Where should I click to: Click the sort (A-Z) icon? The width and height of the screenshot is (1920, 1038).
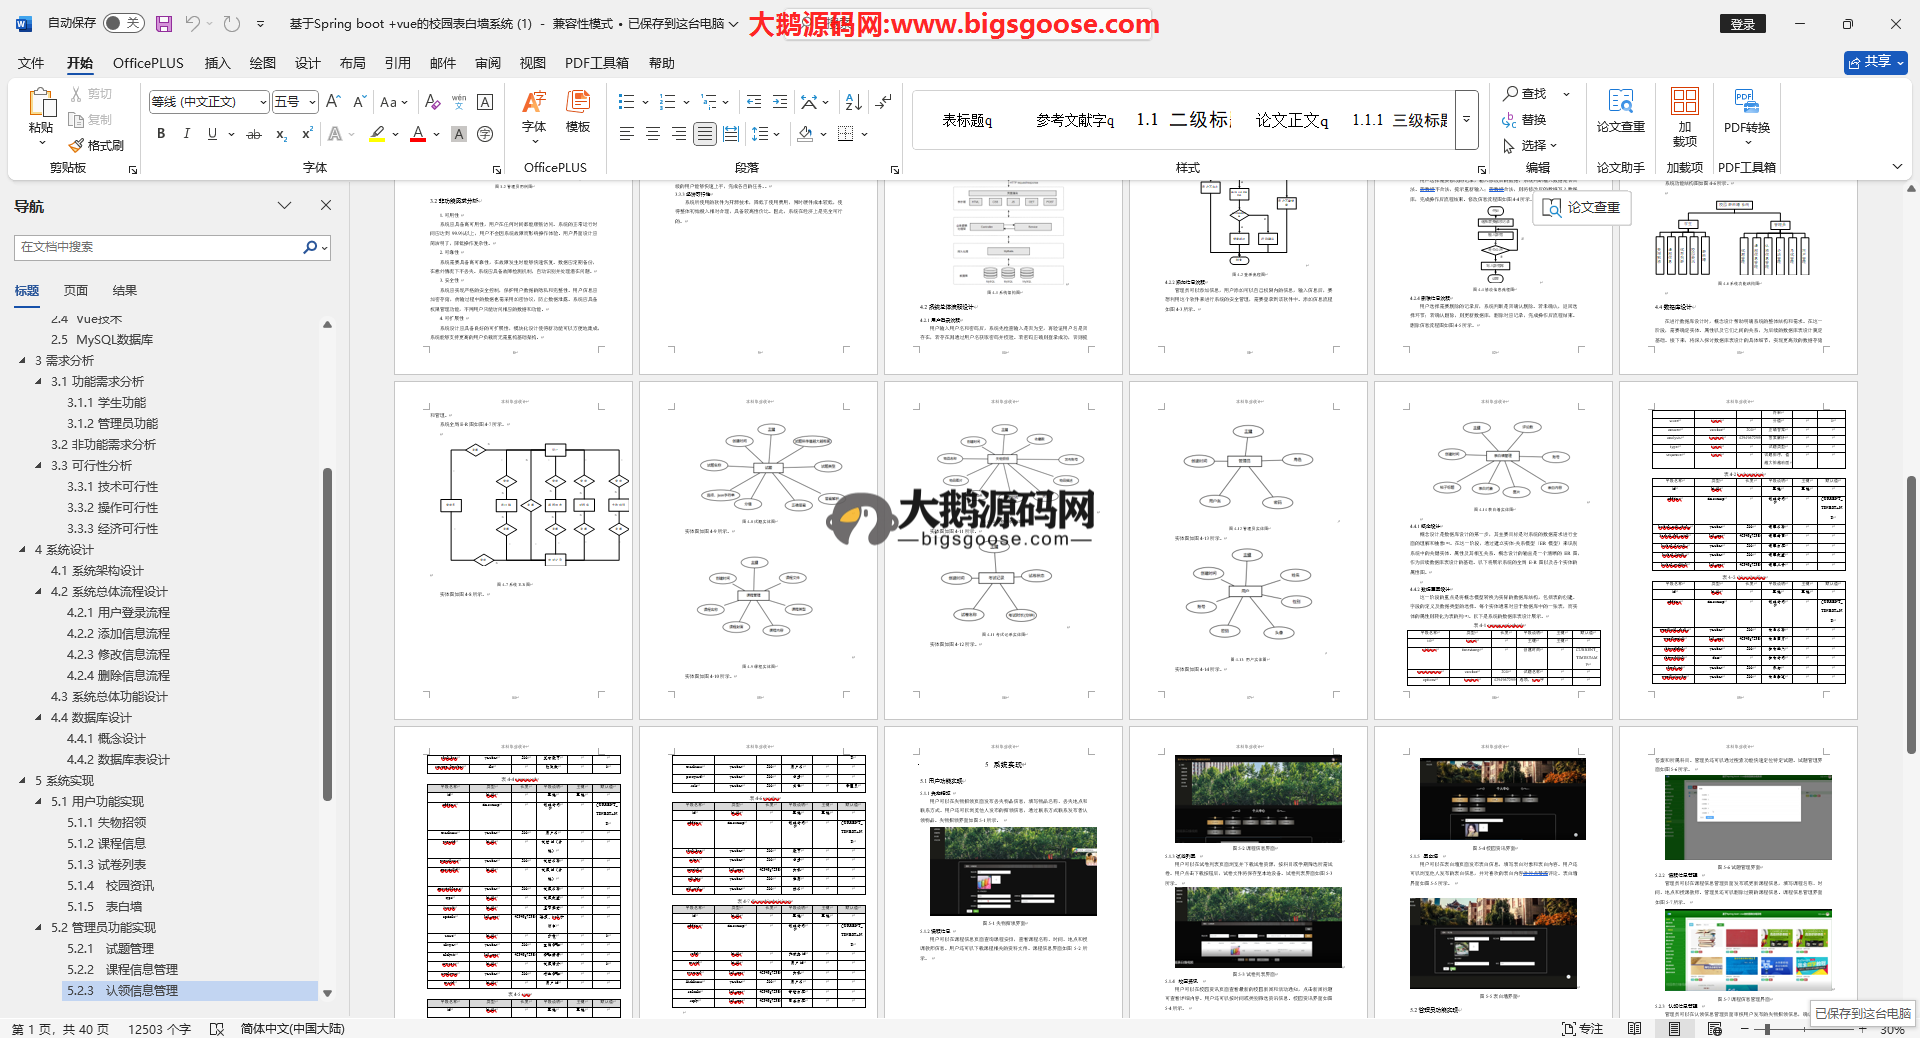853,102
